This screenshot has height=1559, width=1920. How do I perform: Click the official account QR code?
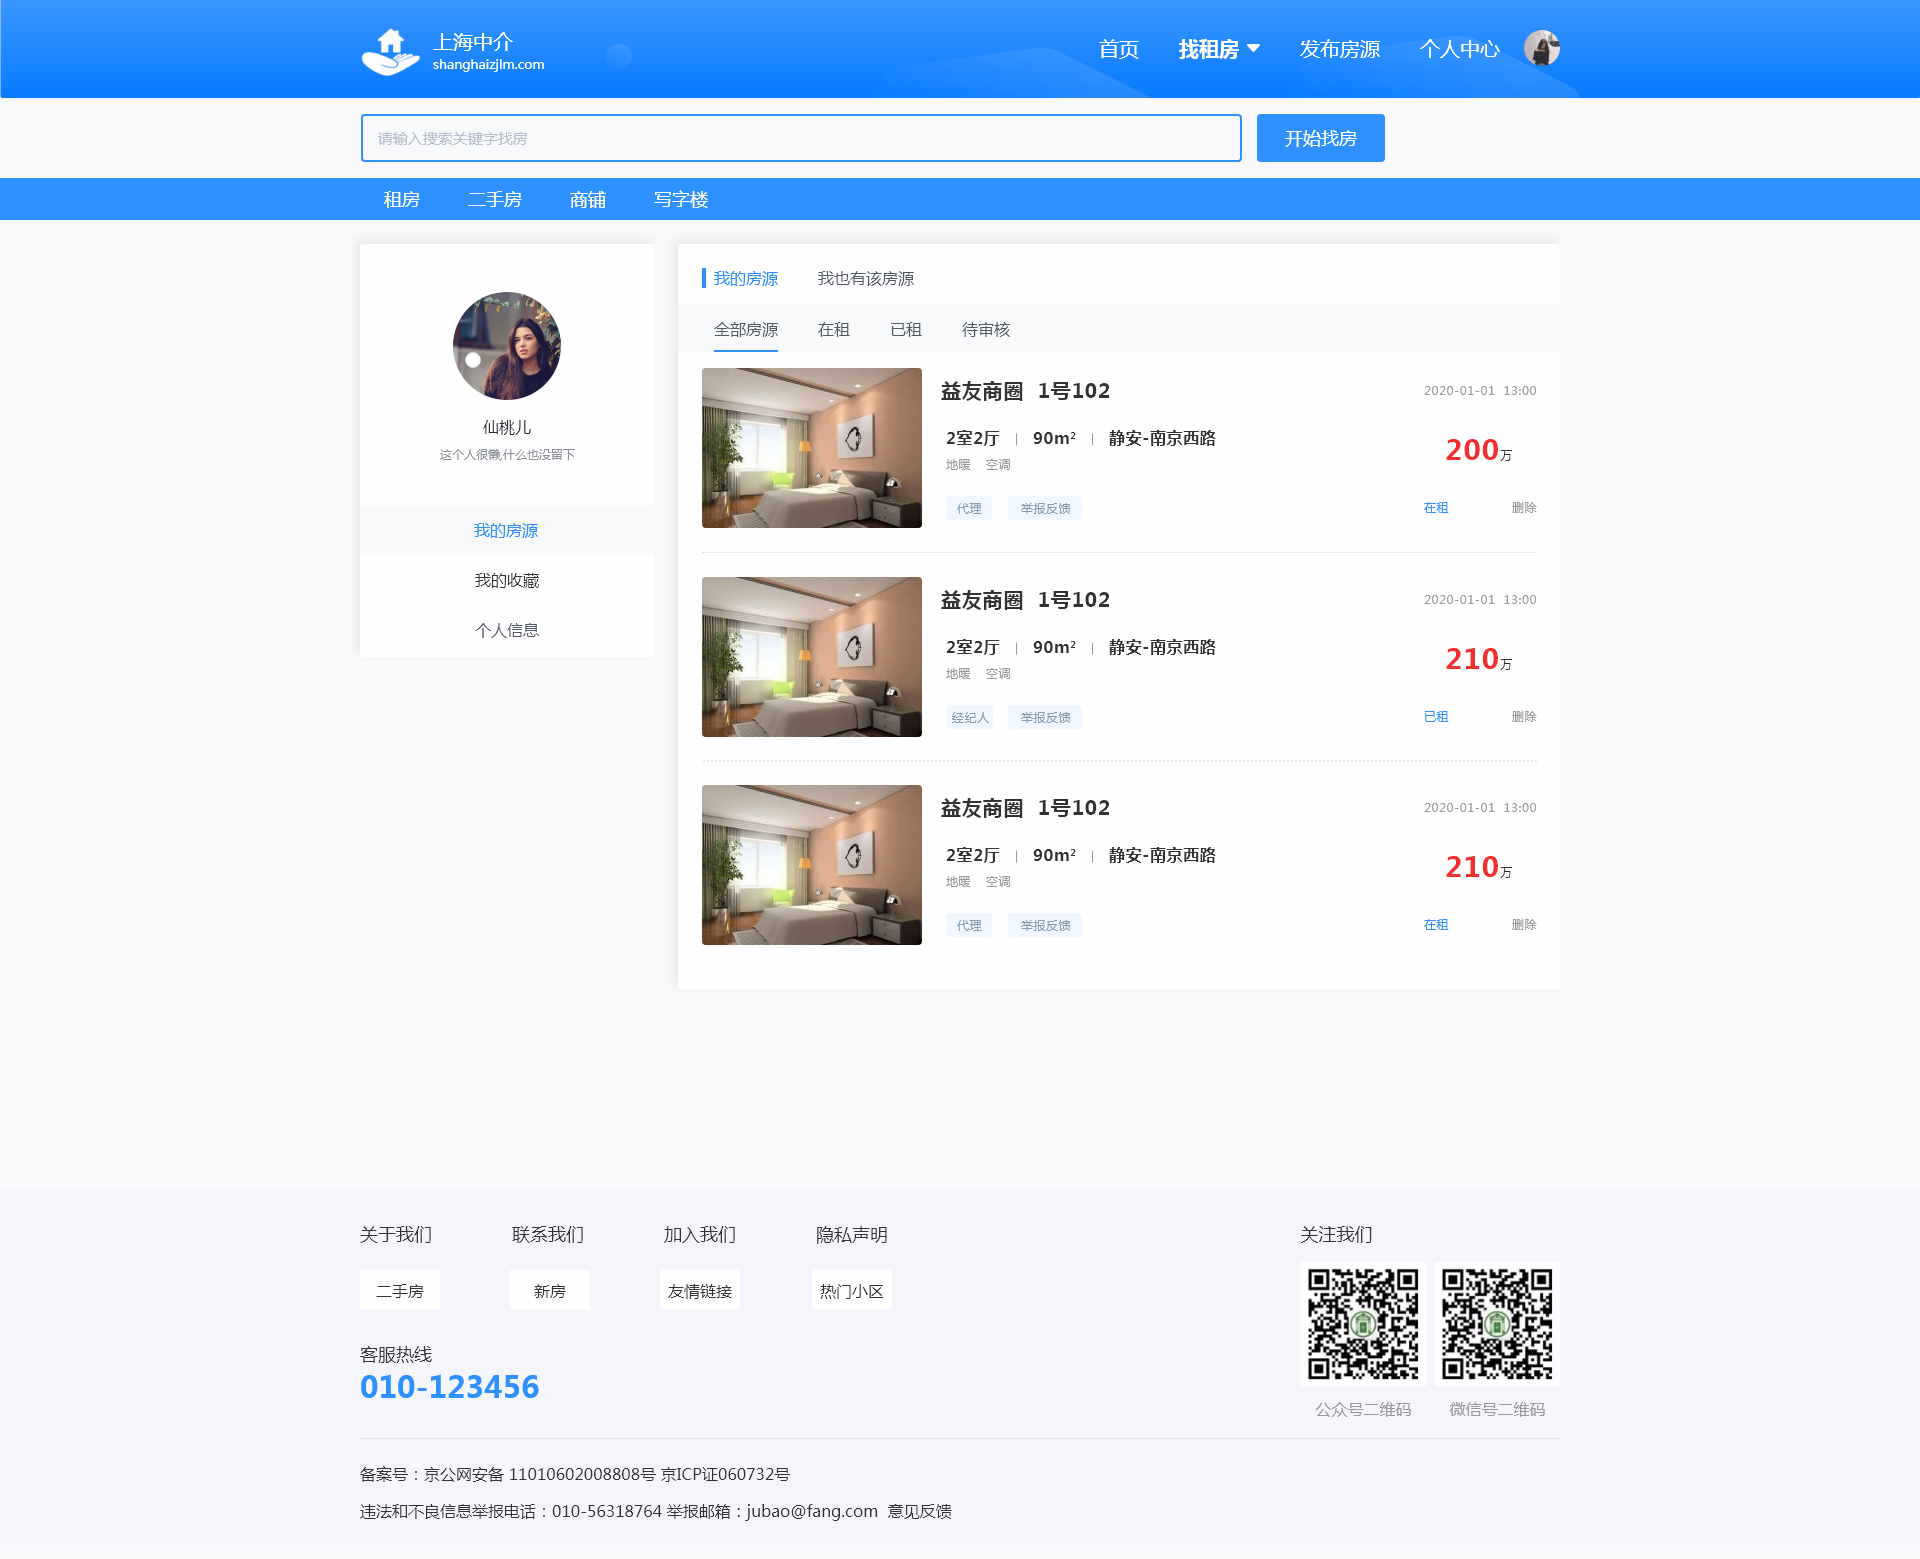pyautogui.click(x=1363, y=1324)
